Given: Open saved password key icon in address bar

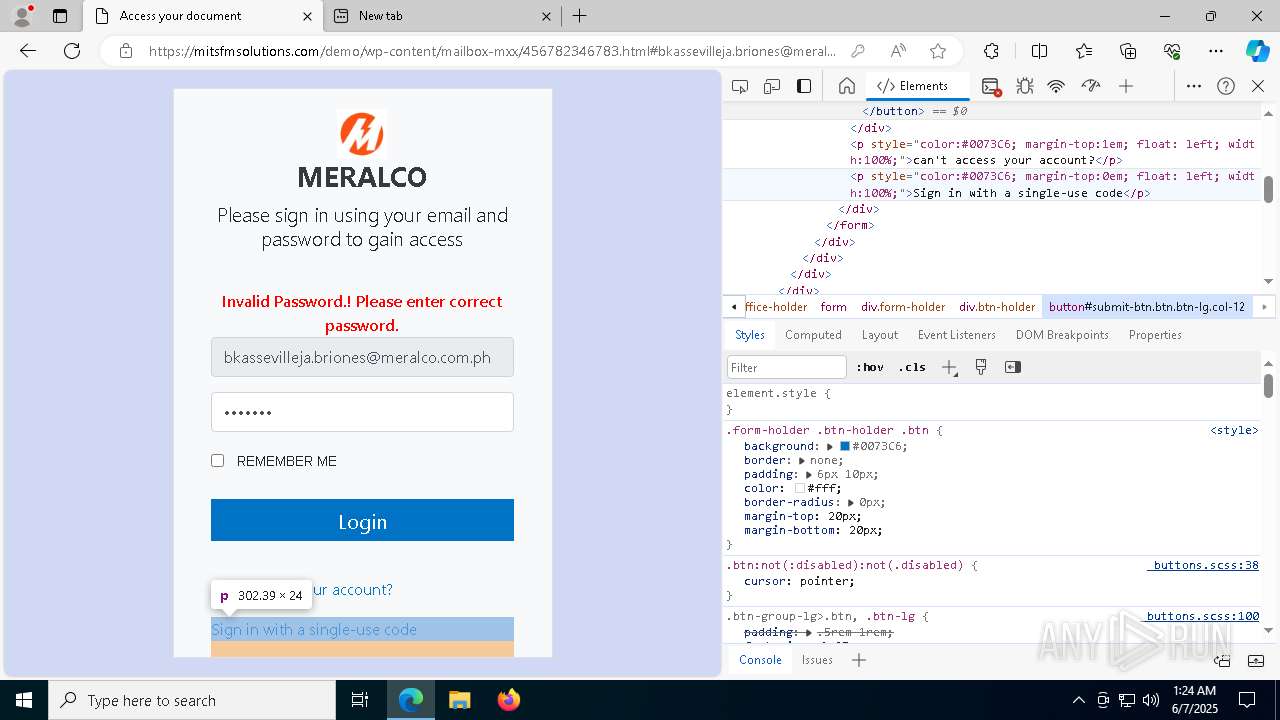Looking at the screenshot, I should pos(858,51).
